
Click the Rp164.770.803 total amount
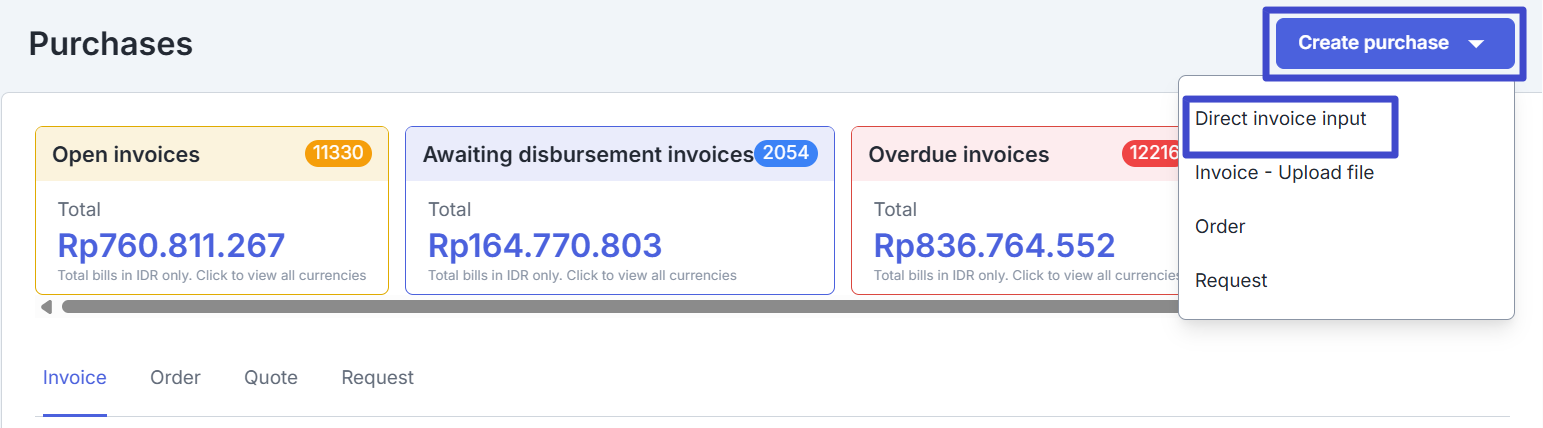pyautogui.click(x=544, y=246)
